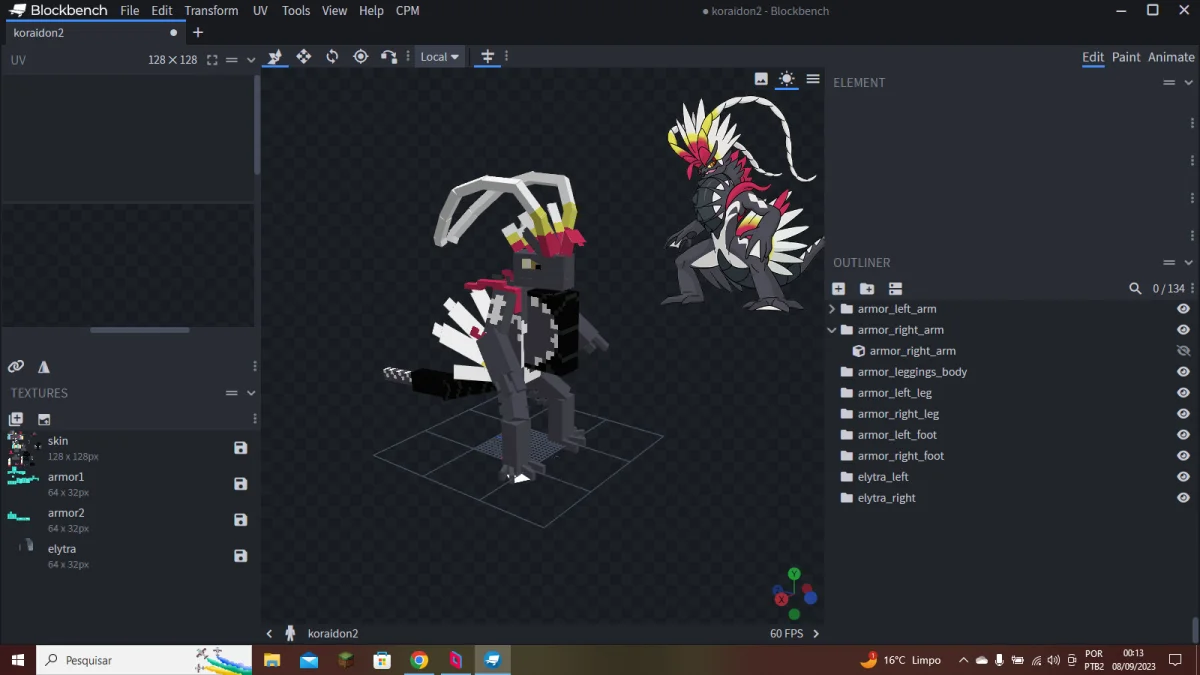Open the viewport hamburger menu
Screen dimensions: 1200x675
point(813,79)
